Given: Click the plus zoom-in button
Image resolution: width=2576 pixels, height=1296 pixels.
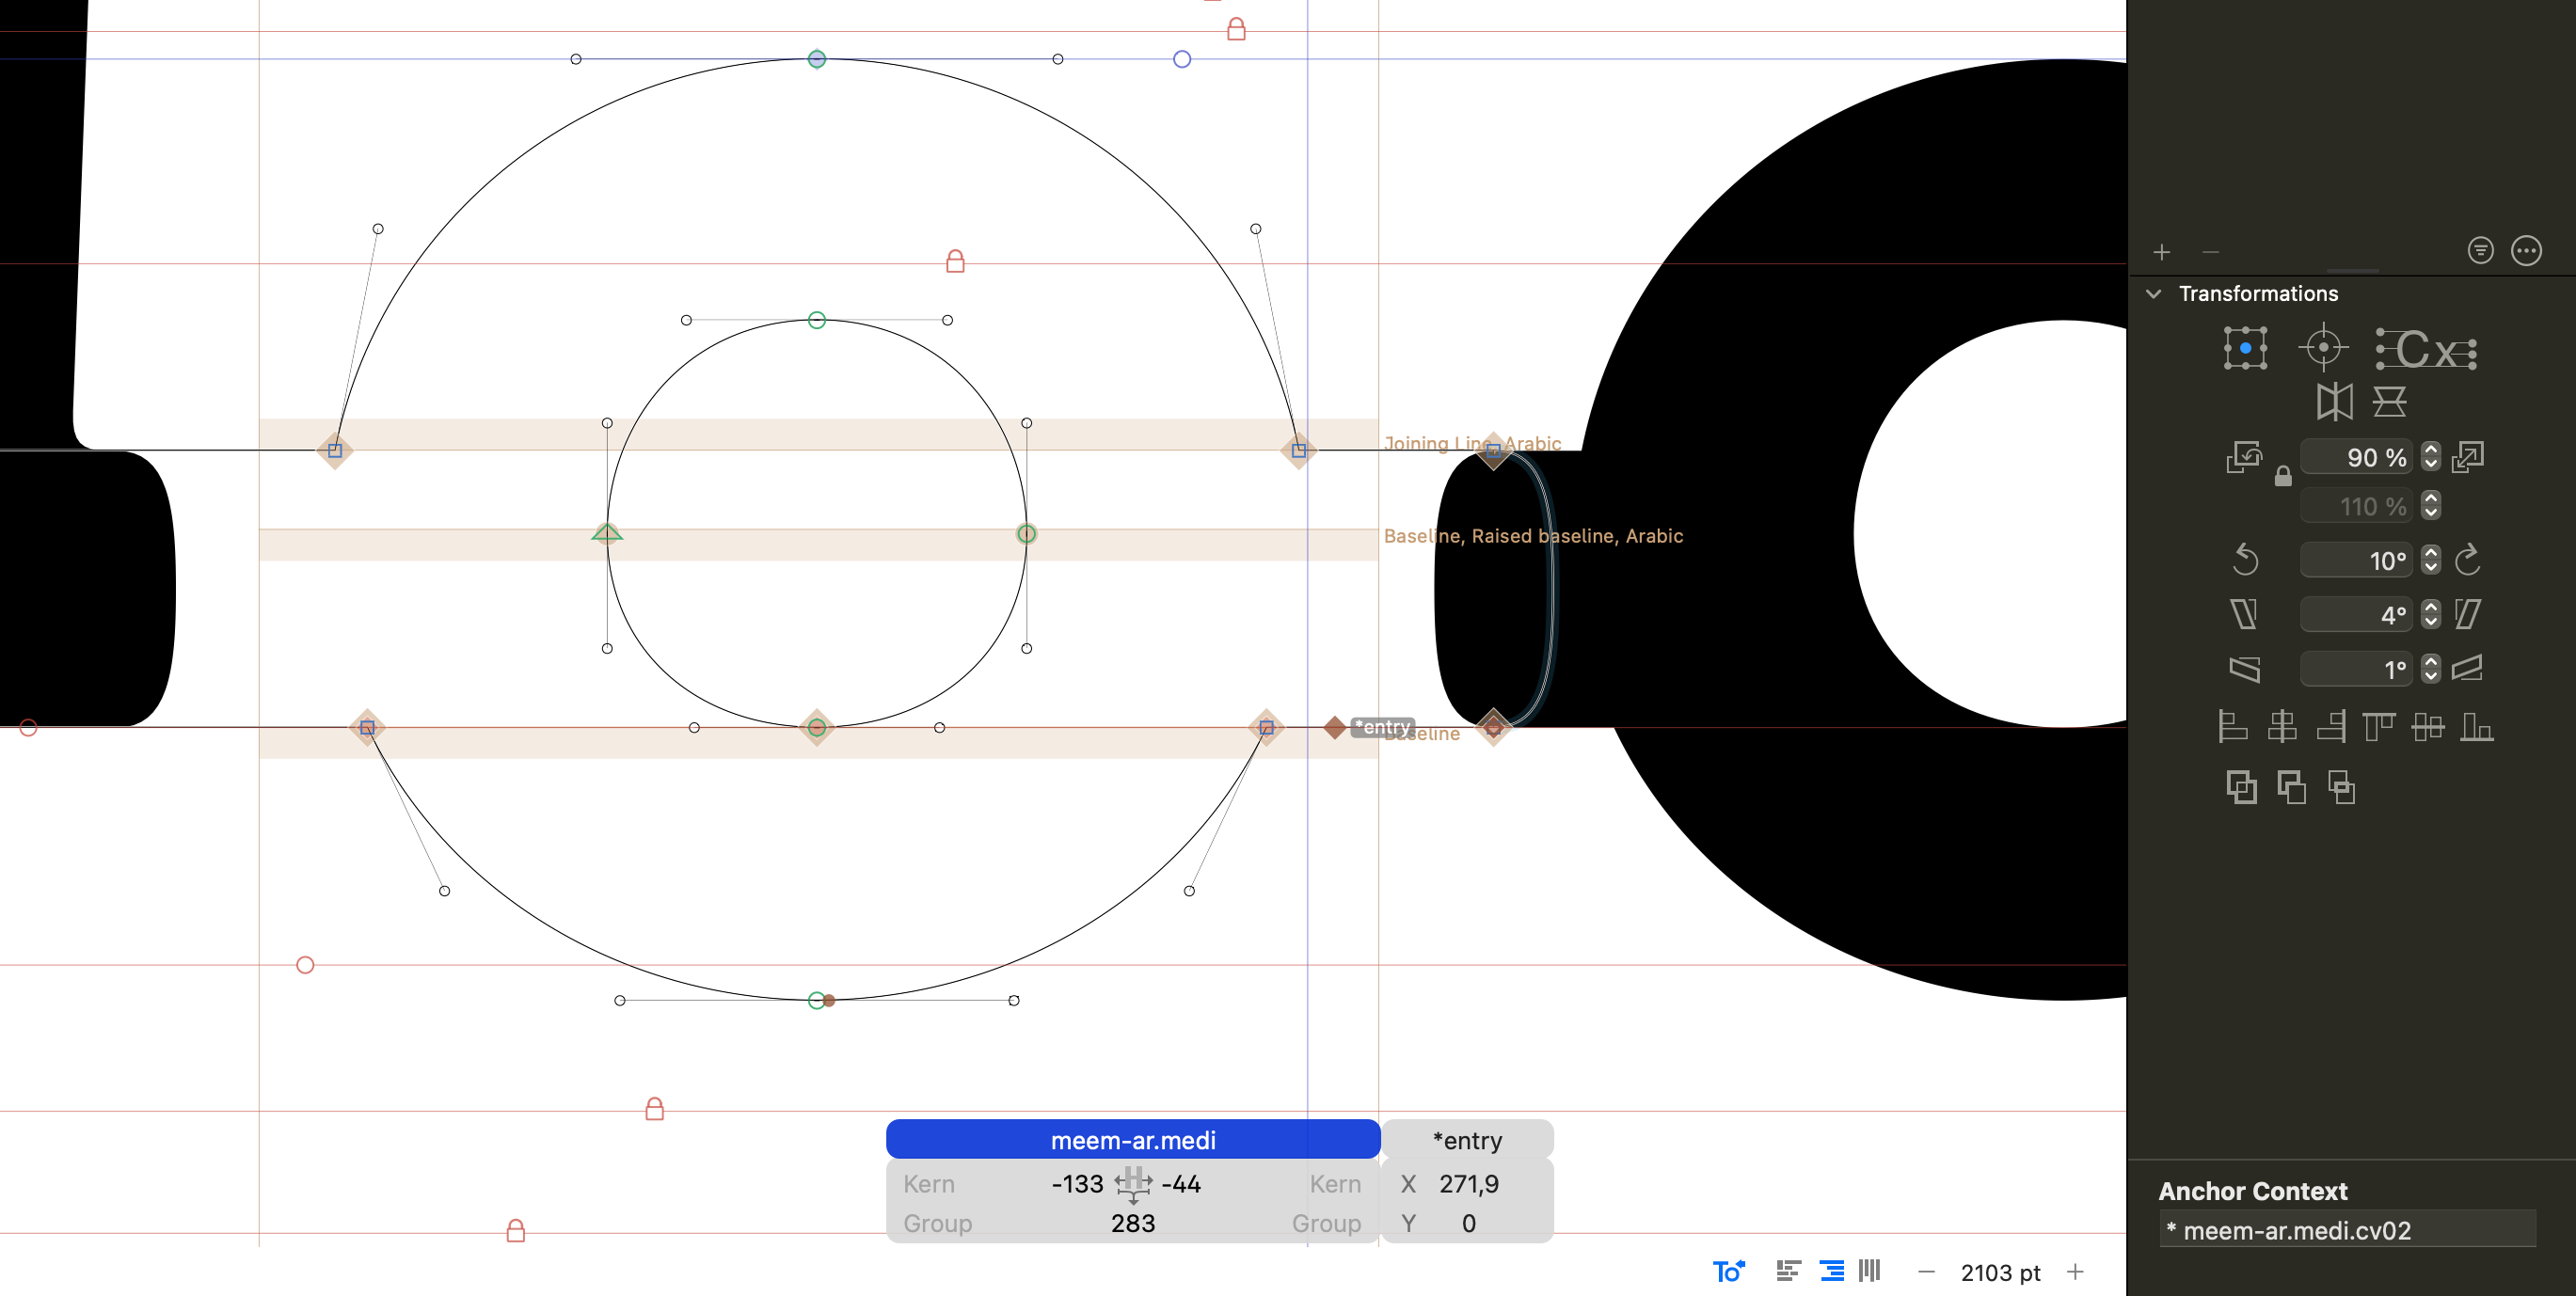Looking at the screenshot, I should coord(2075,1272).
